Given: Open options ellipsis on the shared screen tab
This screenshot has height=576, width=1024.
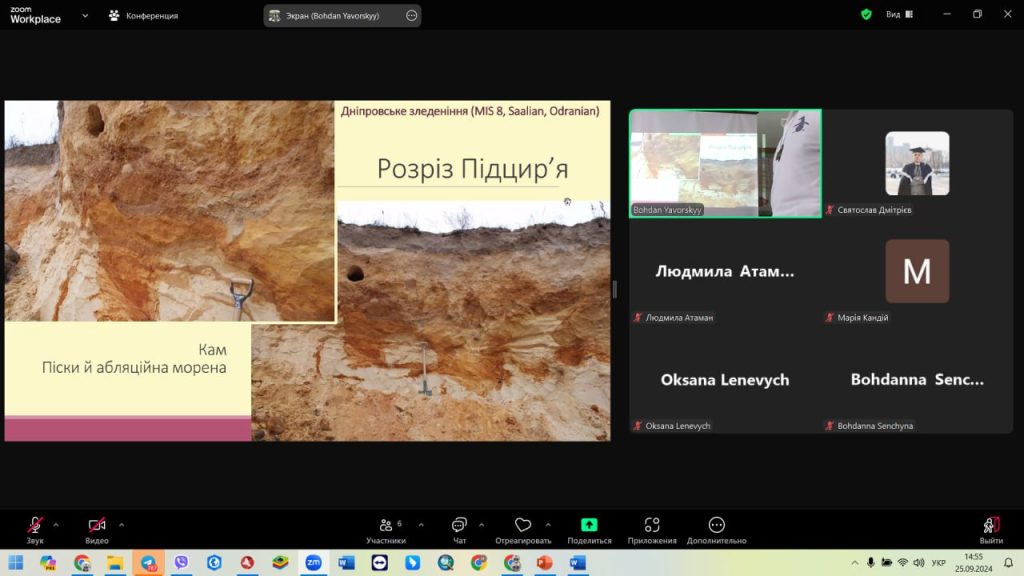Looking at the screenshot, I should pyautogui.click(x=412, y=16).
